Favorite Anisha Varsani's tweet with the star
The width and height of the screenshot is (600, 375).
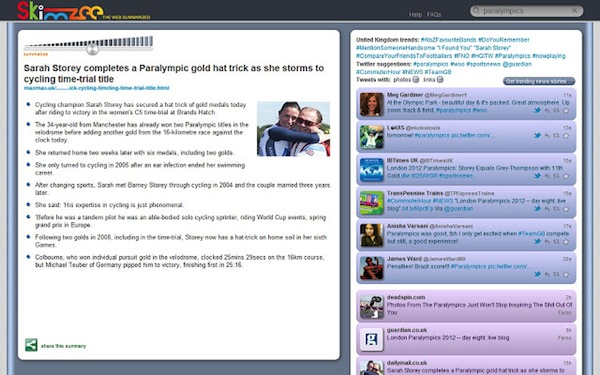[x=566, y=242]
